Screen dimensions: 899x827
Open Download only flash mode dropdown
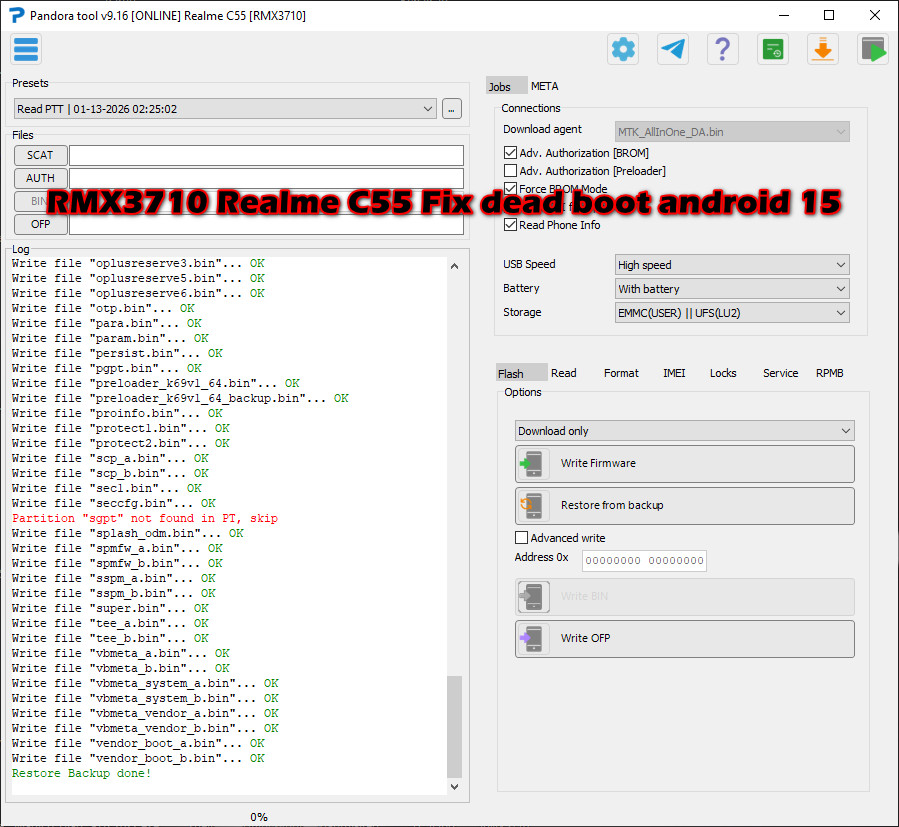[685, 431]
